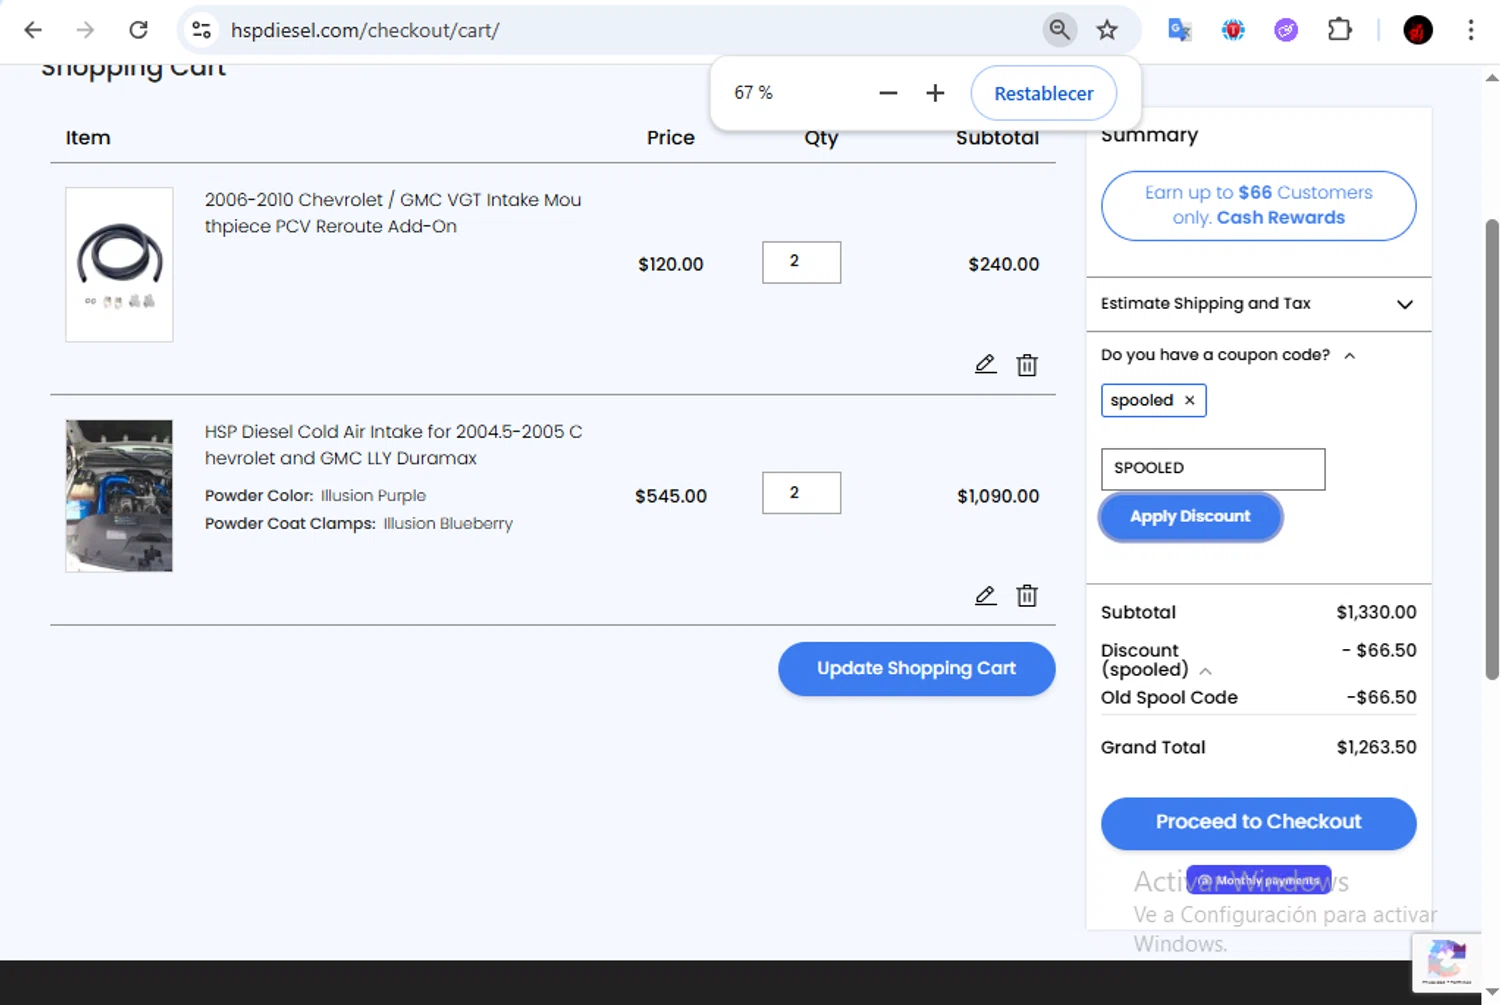Viewport: 1500px width, 1005px height.
Task: Open the Chrome profile avatar
Action: pos(1418,30)
